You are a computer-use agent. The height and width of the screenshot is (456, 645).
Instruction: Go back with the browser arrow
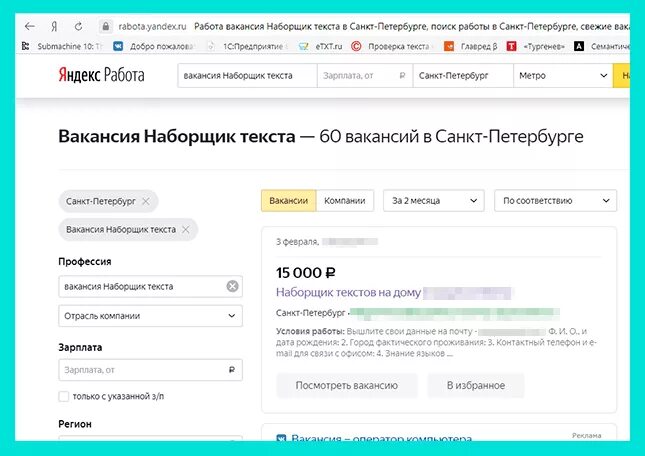tap(30, 26)
